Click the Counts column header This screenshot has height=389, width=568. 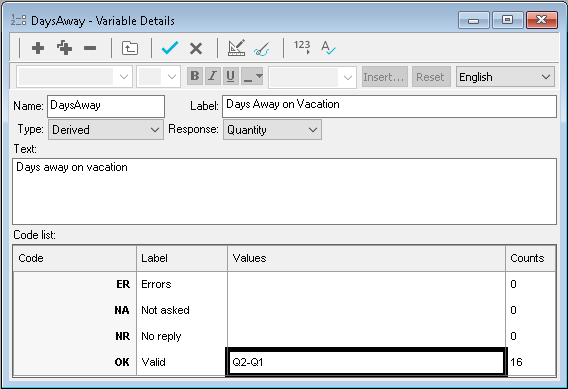(530, 258)
